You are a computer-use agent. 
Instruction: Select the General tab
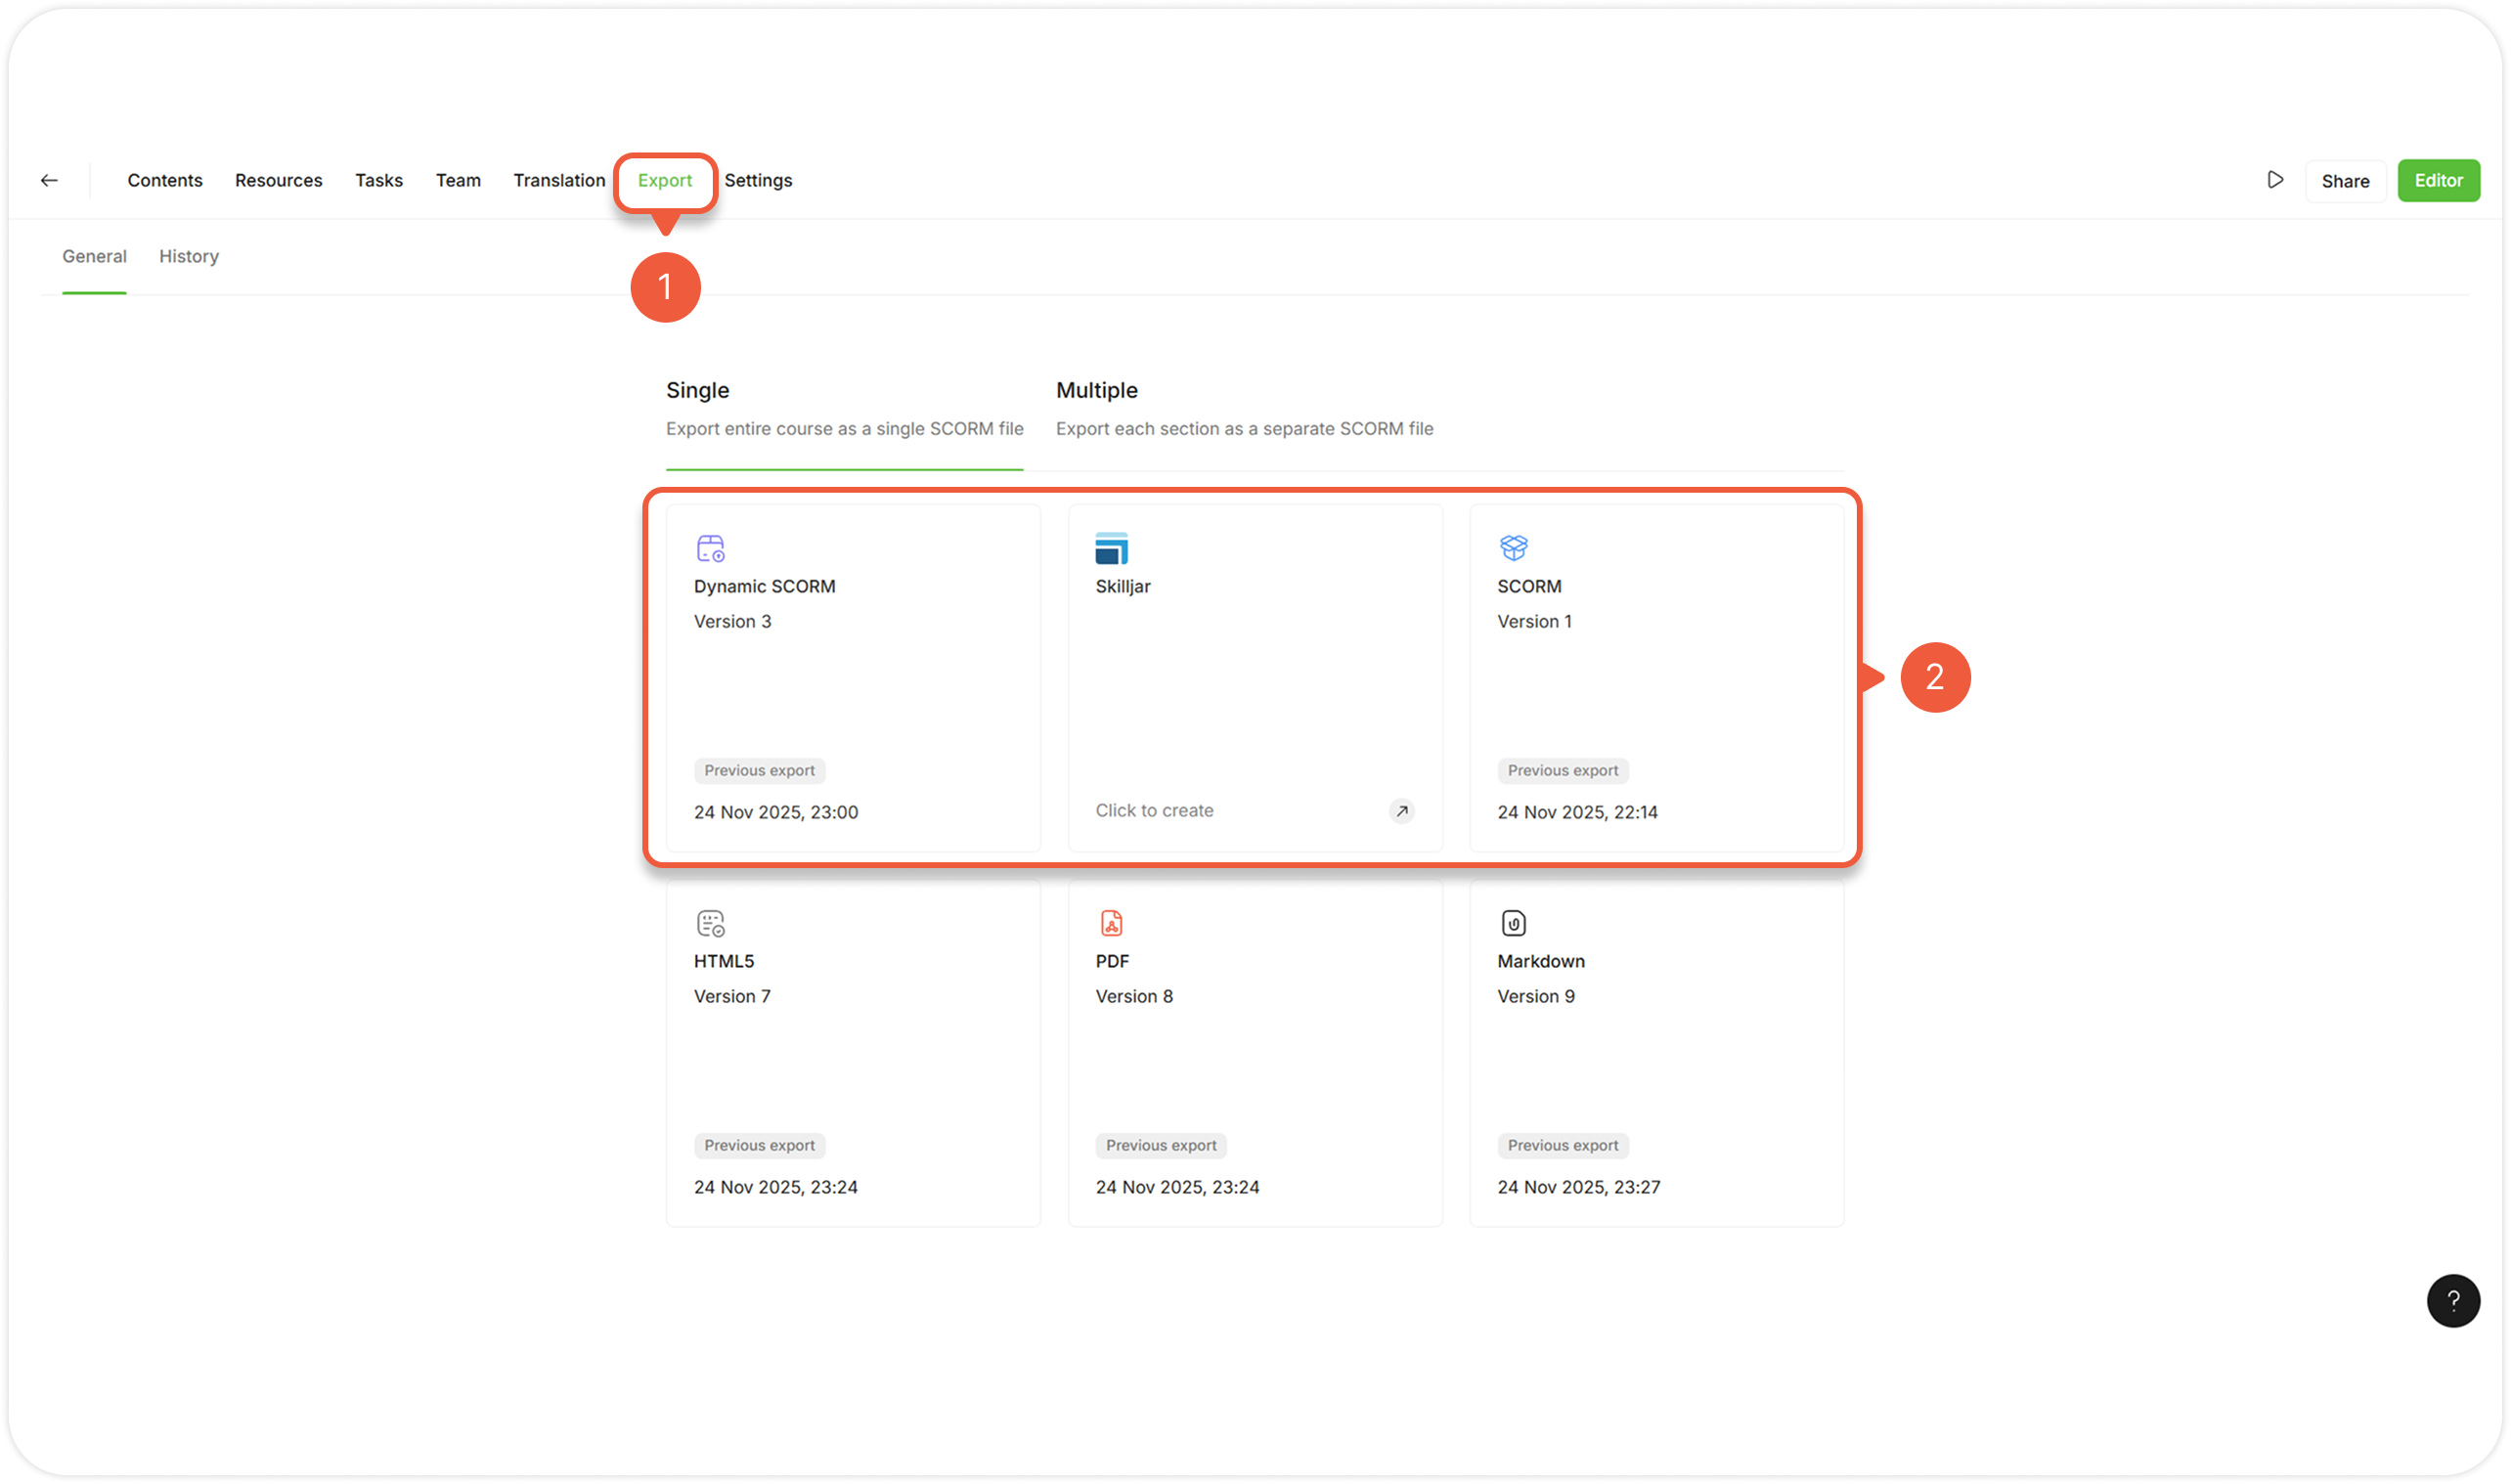94,256
